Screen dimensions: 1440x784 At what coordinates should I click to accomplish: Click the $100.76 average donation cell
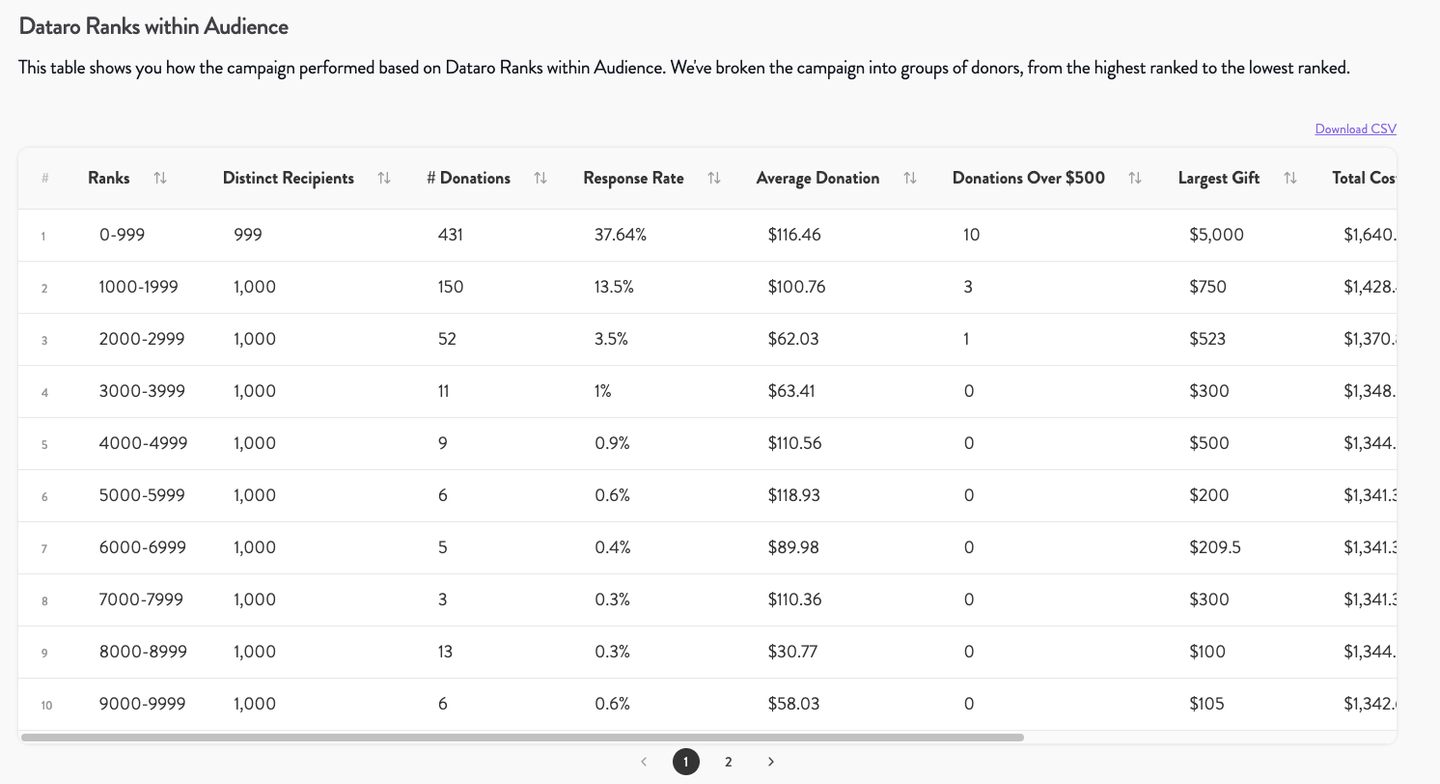[x=797, y=287]
